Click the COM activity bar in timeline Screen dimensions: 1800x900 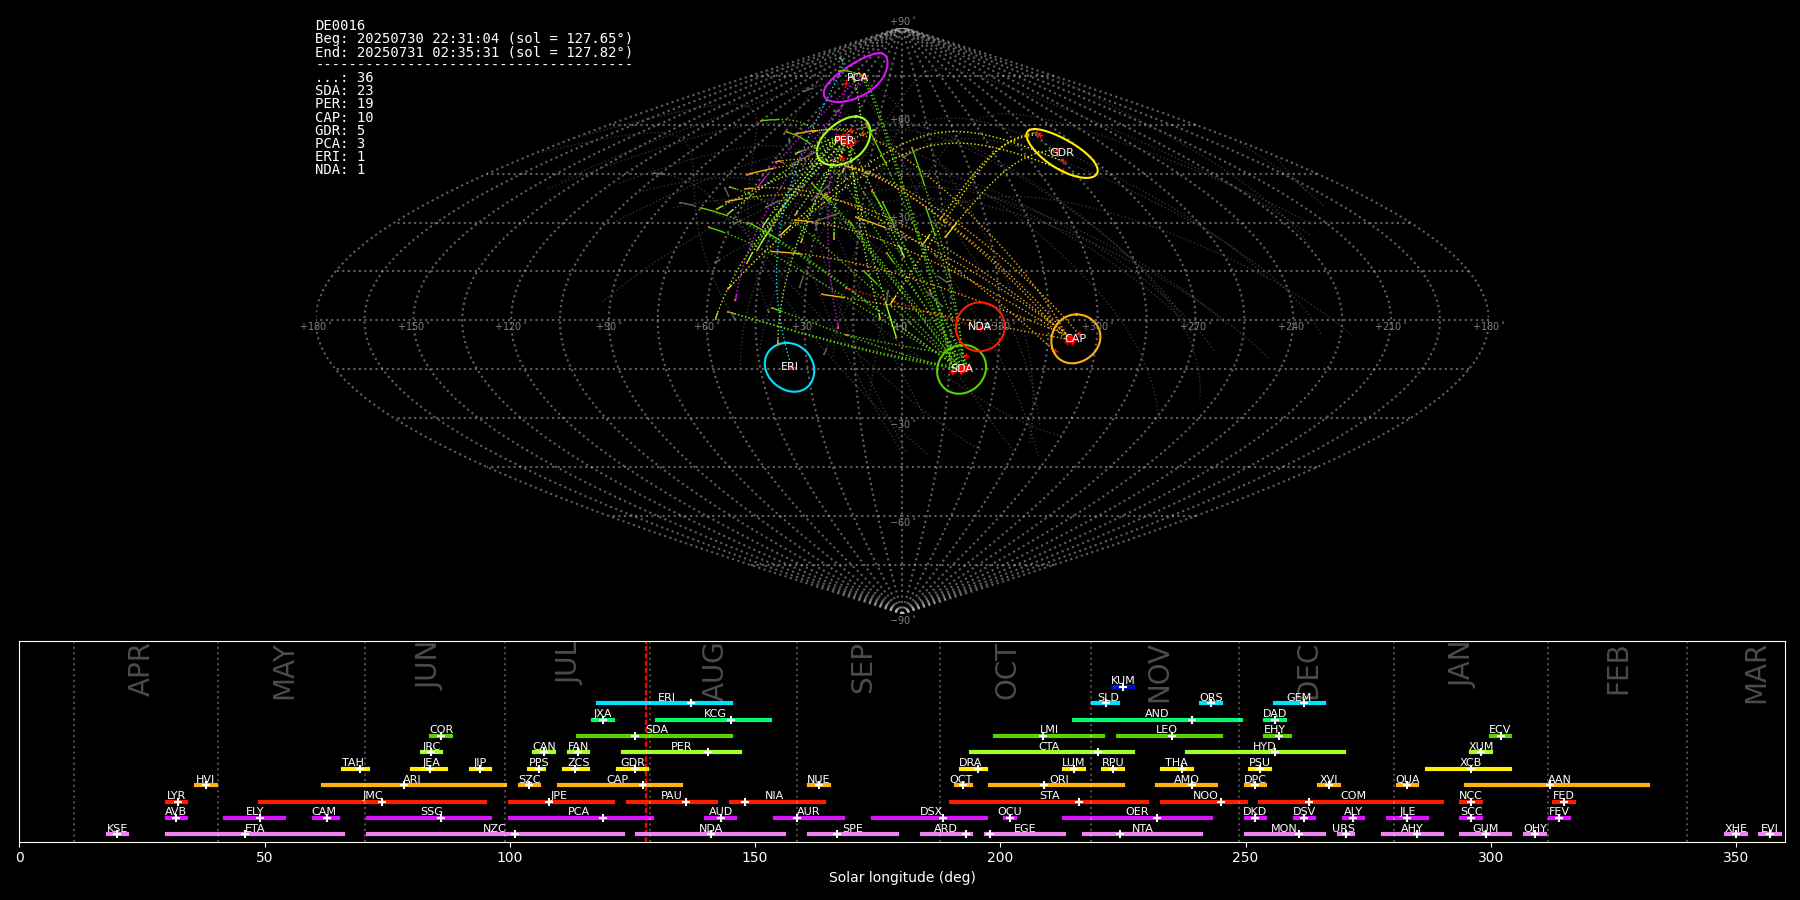coord(1351,802)
